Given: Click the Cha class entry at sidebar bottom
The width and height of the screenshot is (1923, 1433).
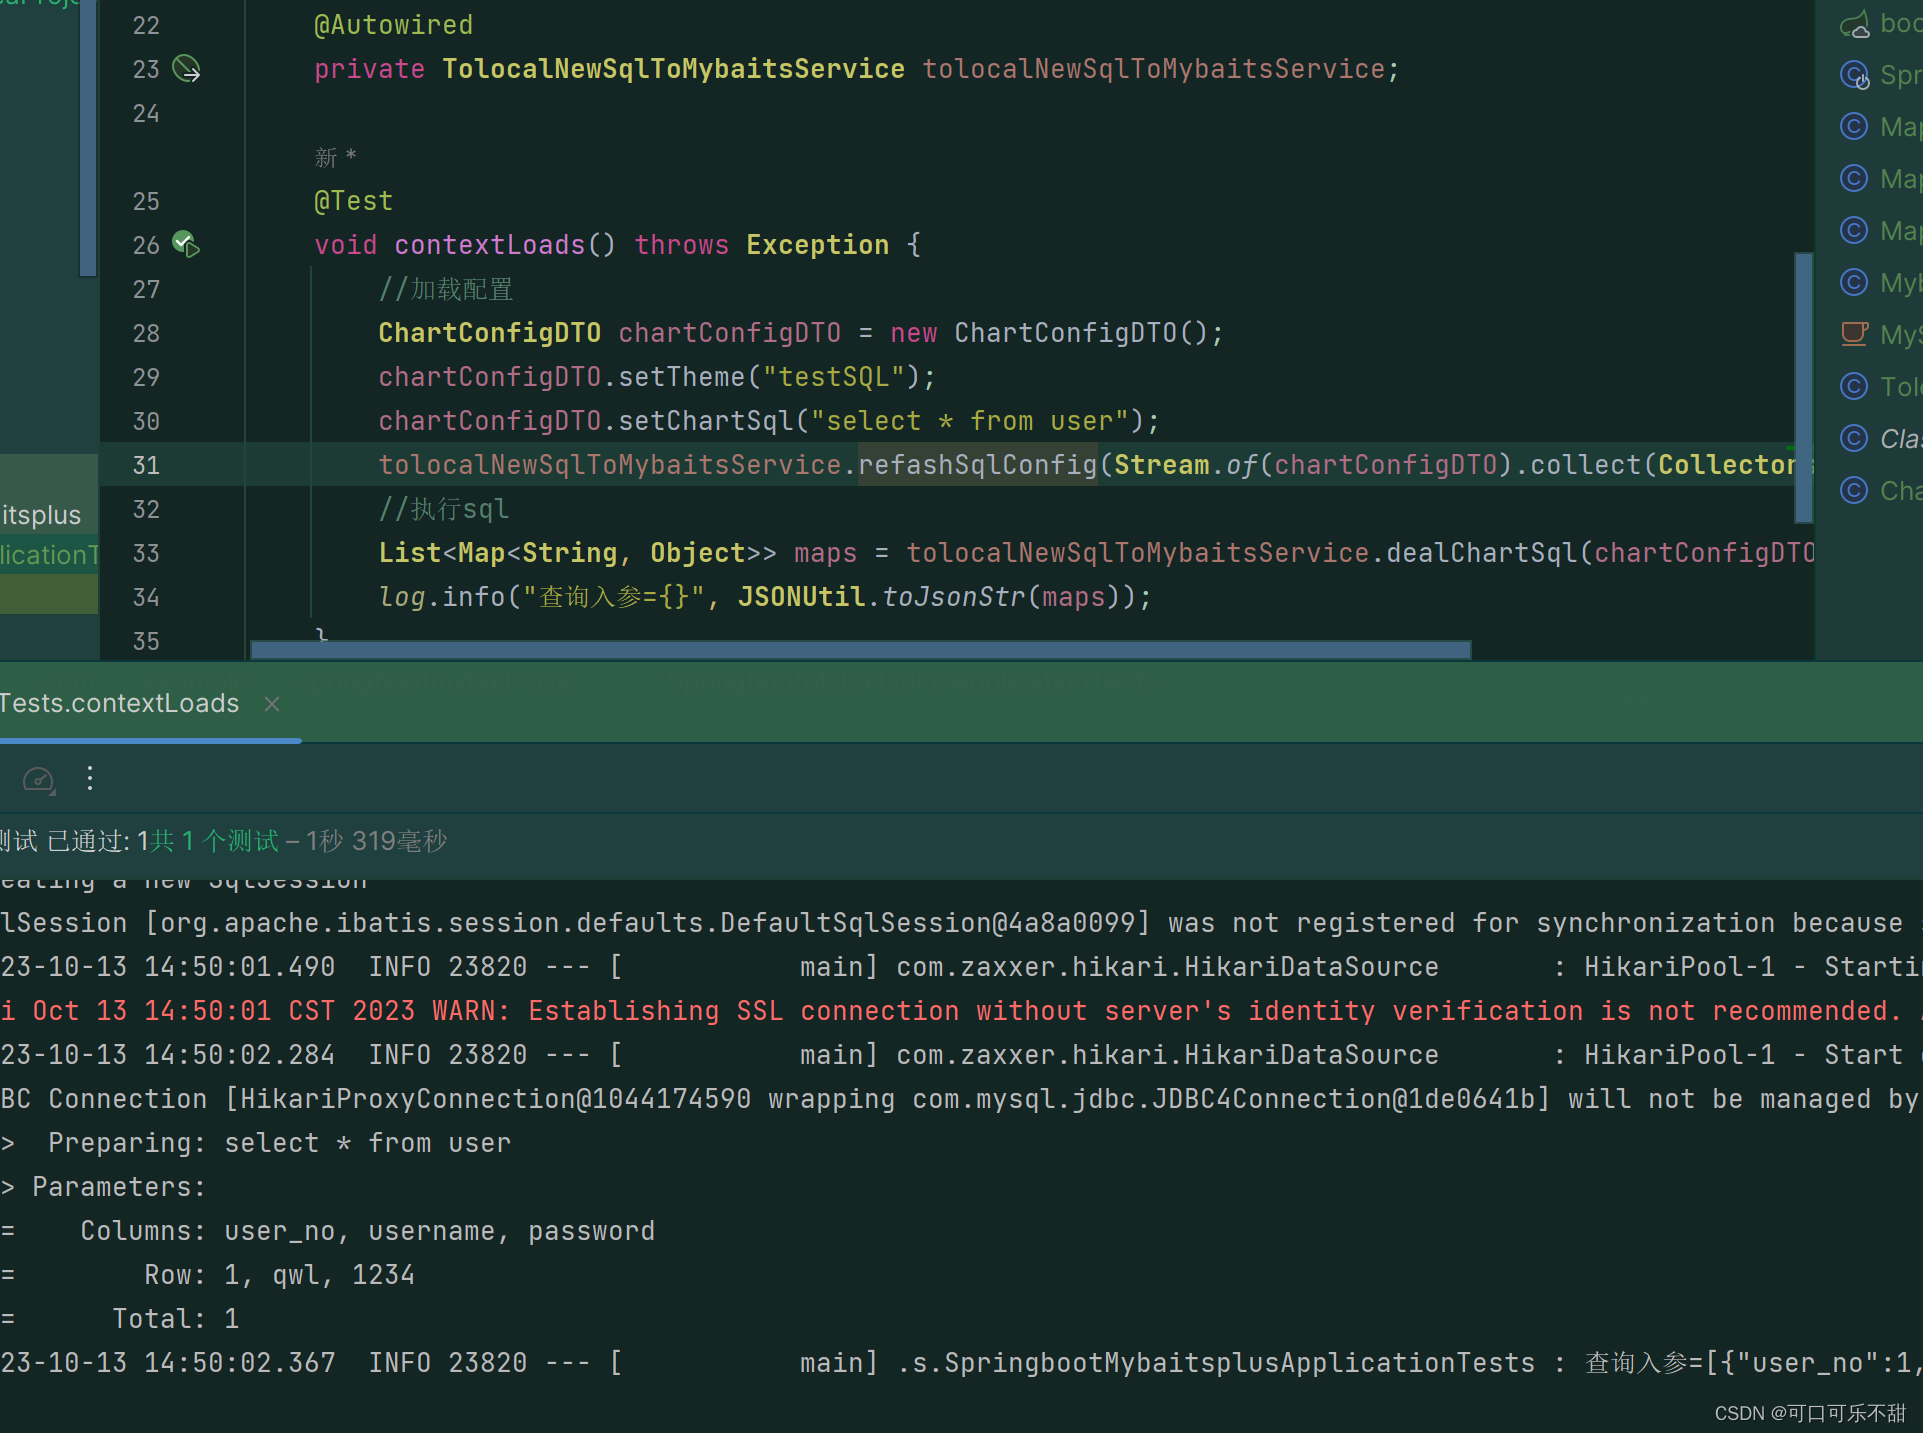Looking at the screenshot, I should (1855, 490).
